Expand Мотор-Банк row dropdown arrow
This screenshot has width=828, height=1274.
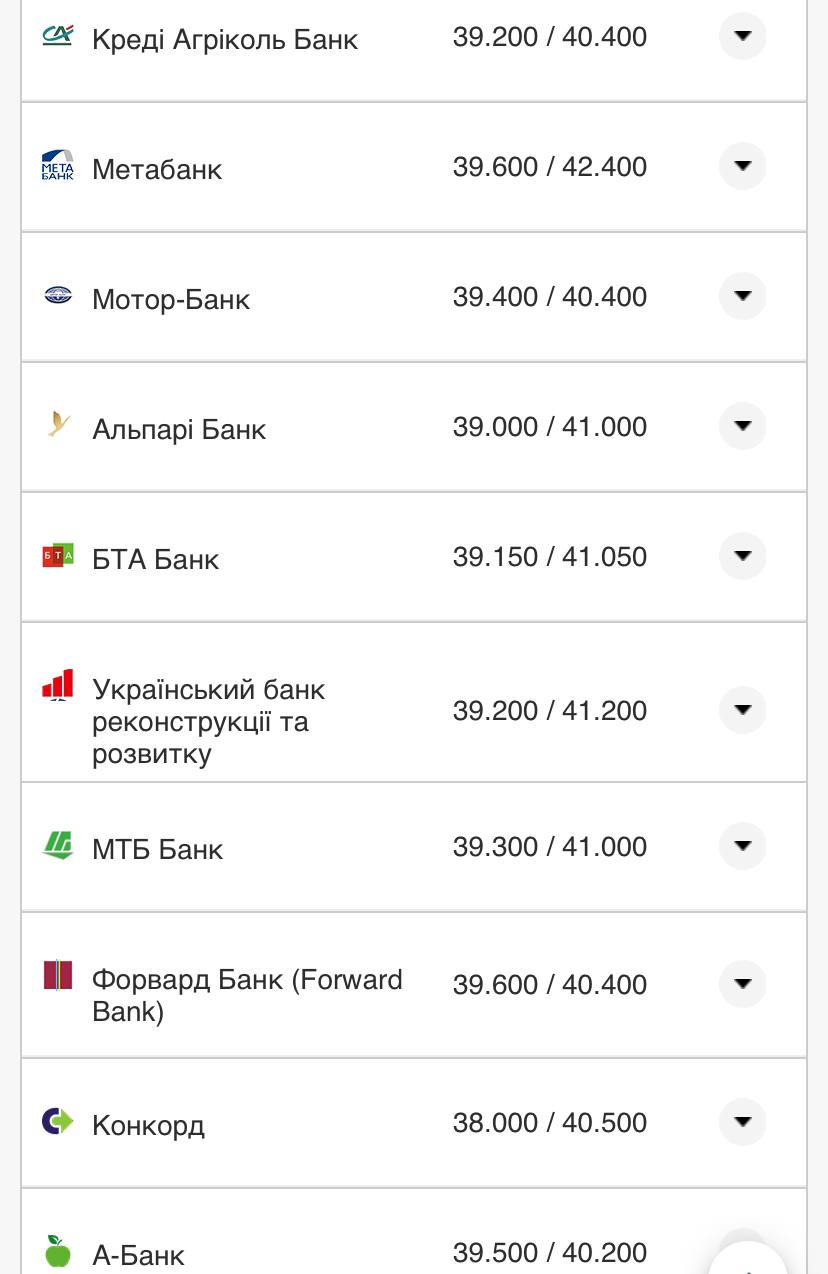pos(742,296)
